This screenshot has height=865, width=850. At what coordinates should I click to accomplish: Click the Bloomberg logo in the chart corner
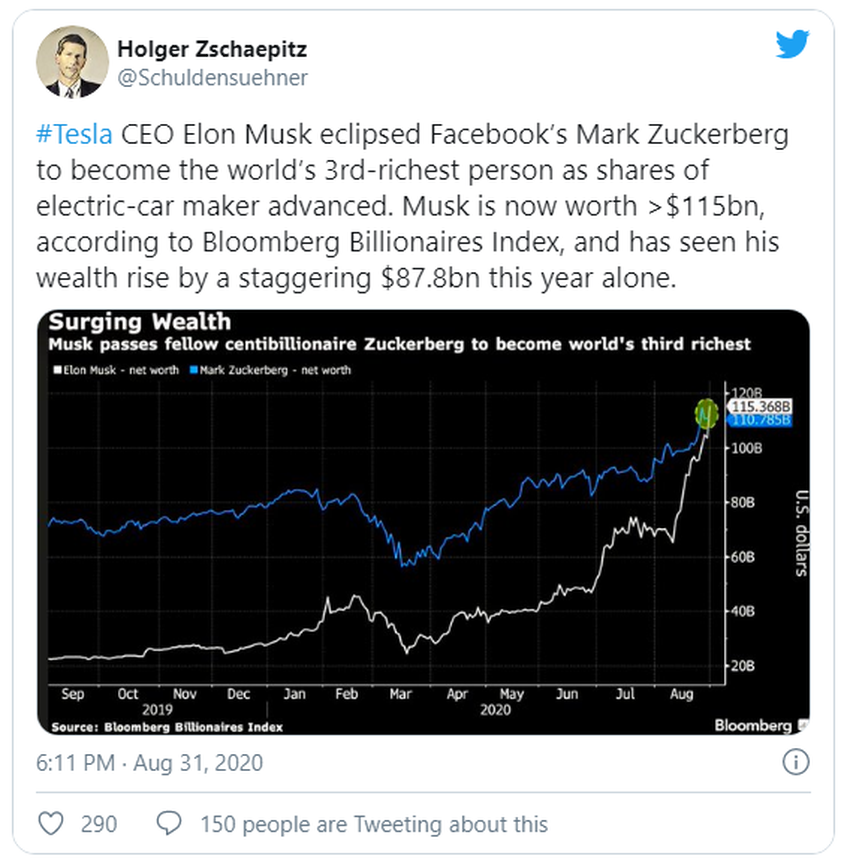coord(753,725)
